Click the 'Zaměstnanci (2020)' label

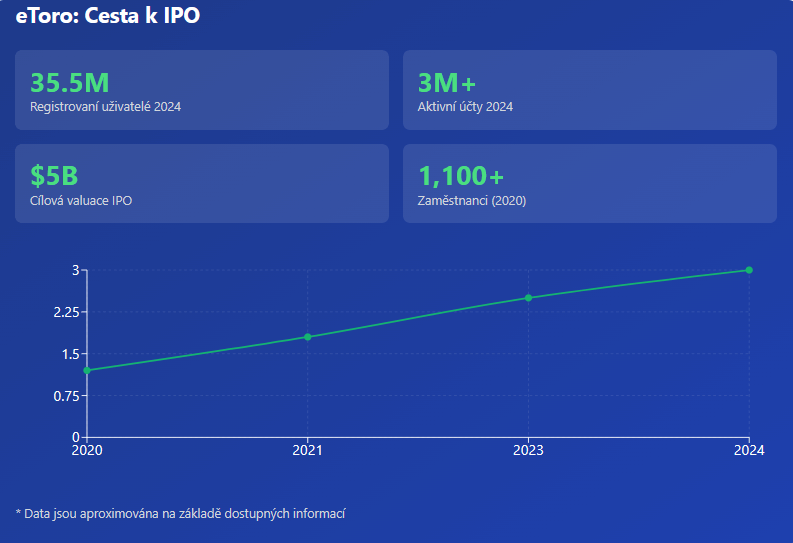[471, 201]
